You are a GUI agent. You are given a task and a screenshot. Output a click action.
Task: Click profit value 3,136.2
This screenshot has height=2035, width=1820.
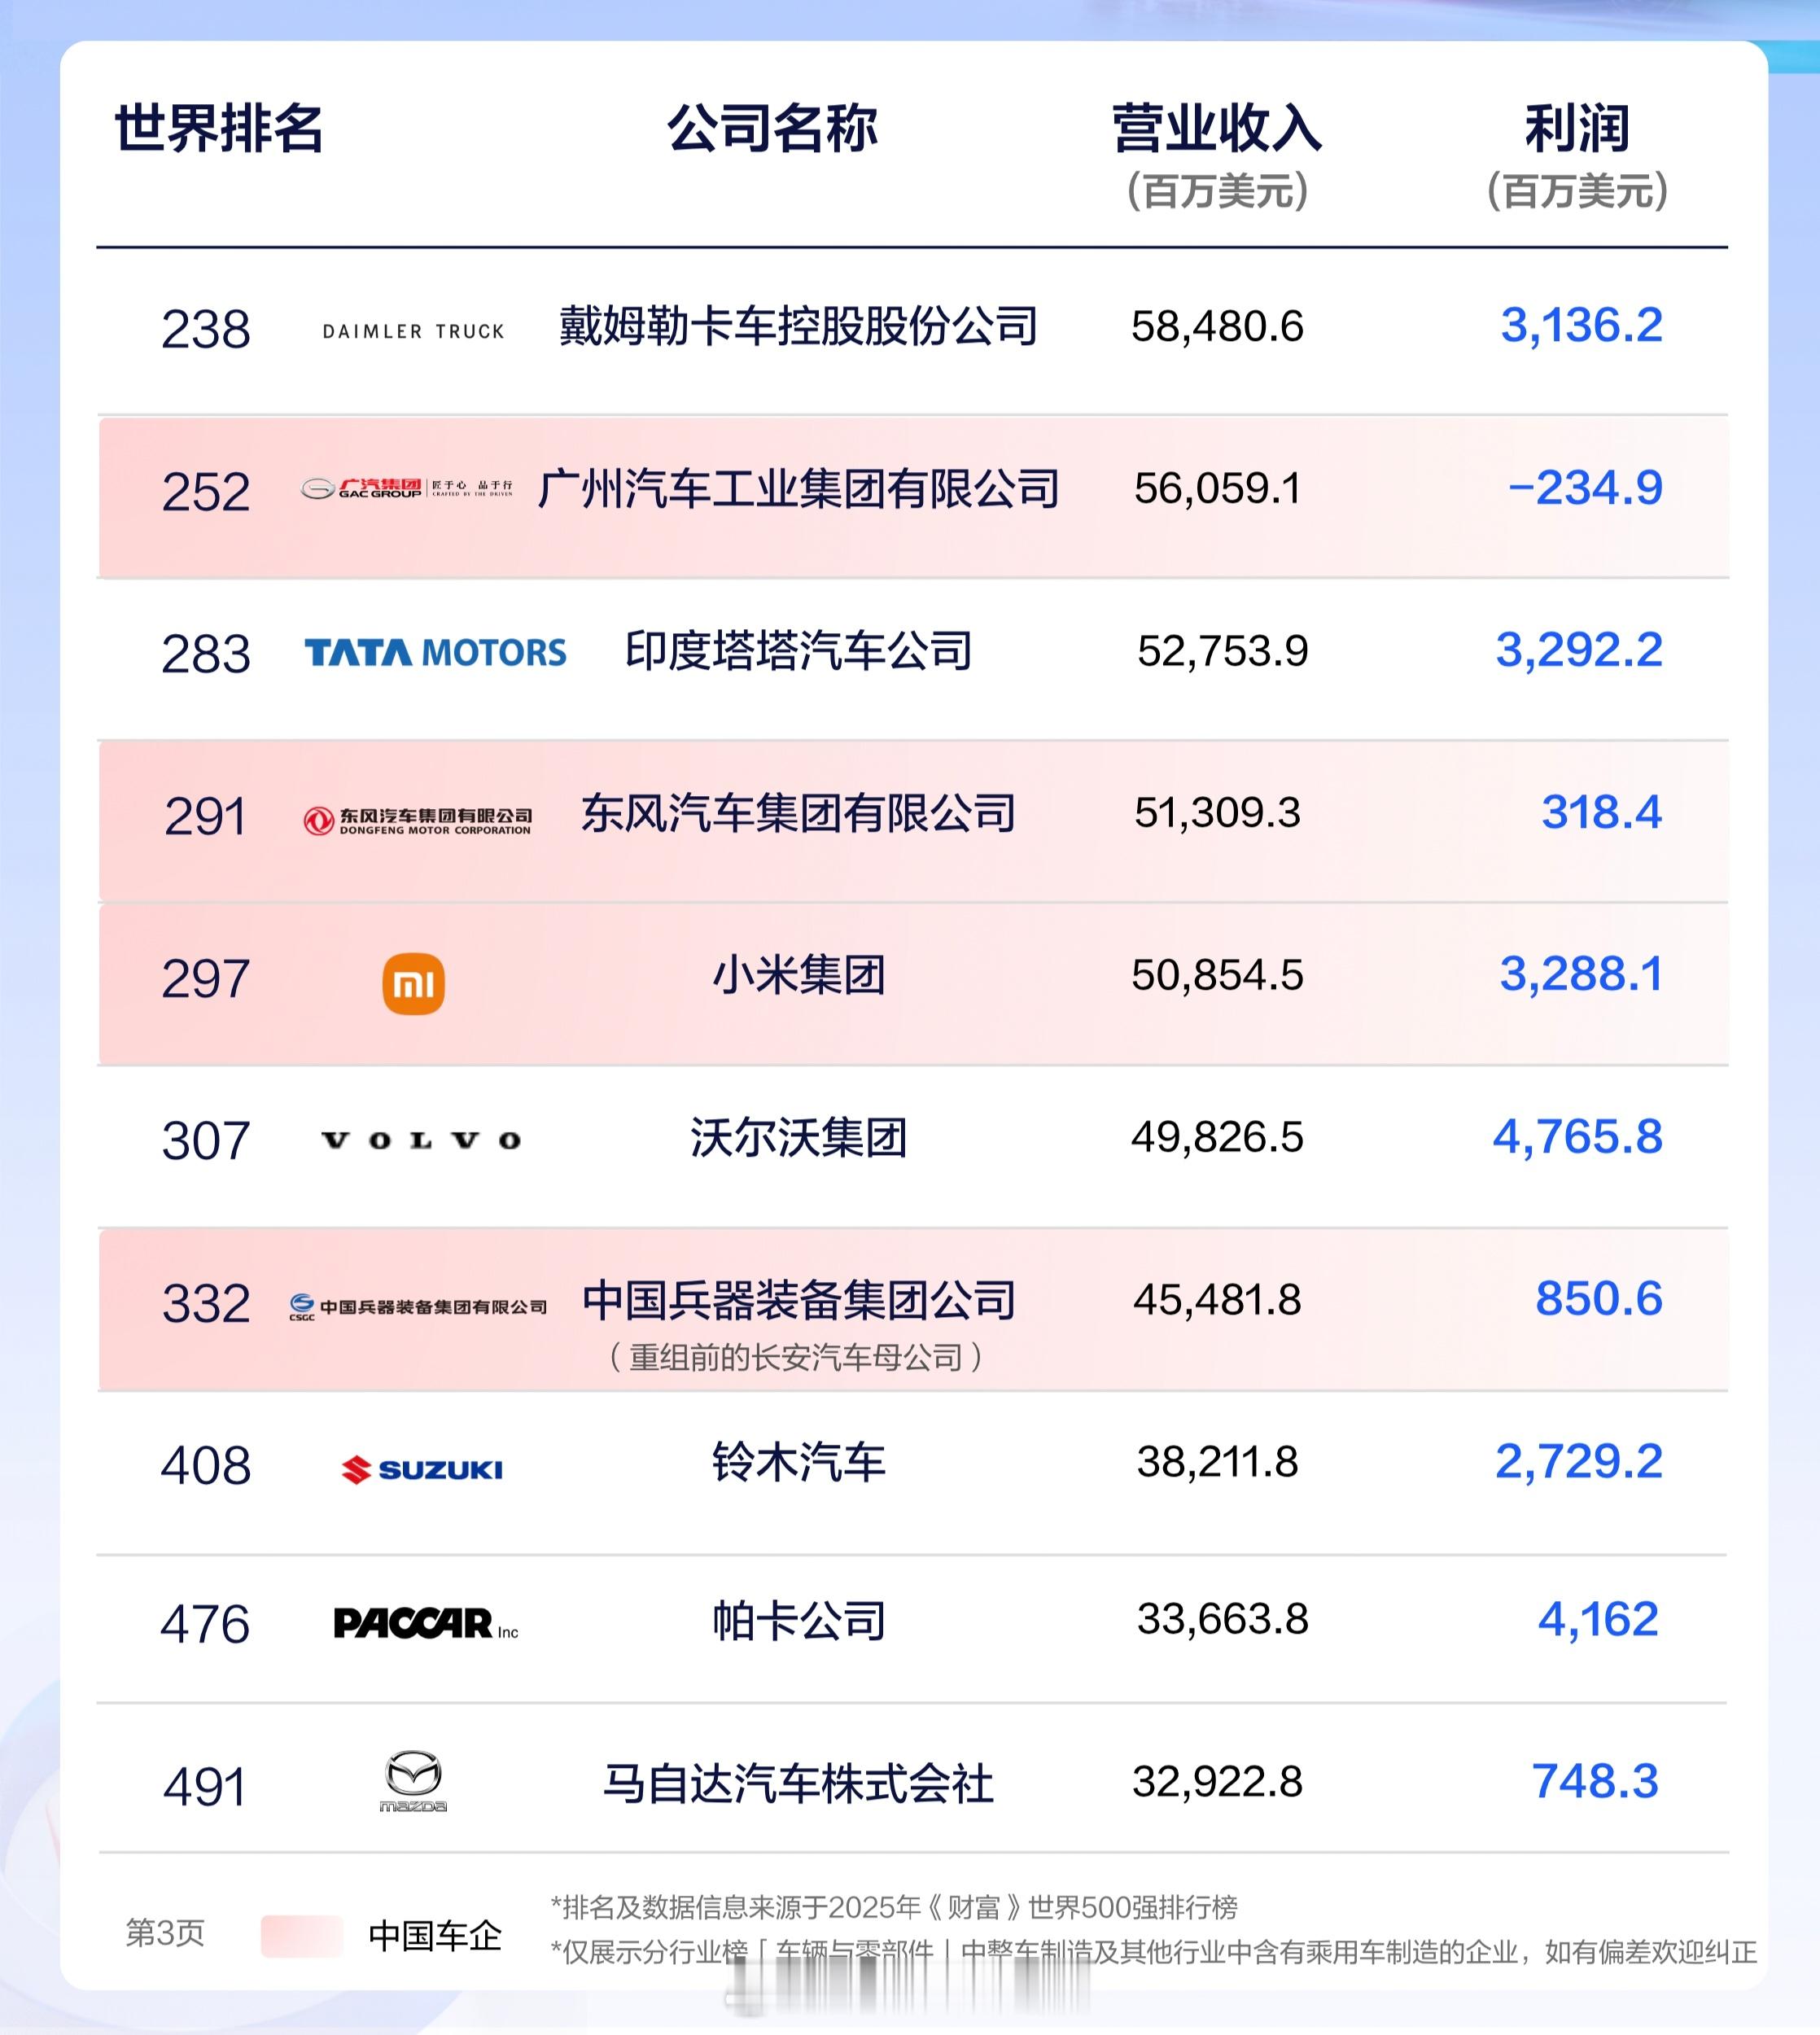click(1581, 326)
